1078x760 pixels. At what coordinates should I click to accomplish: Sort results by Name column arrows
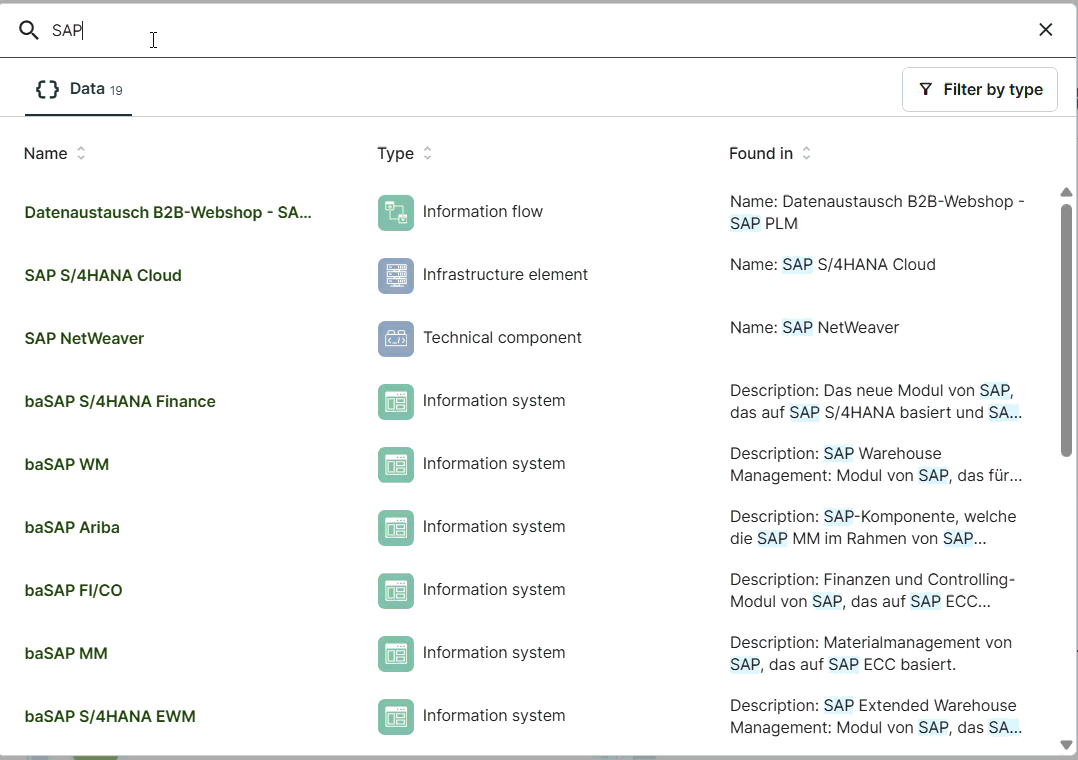click(x=81, y=153)
